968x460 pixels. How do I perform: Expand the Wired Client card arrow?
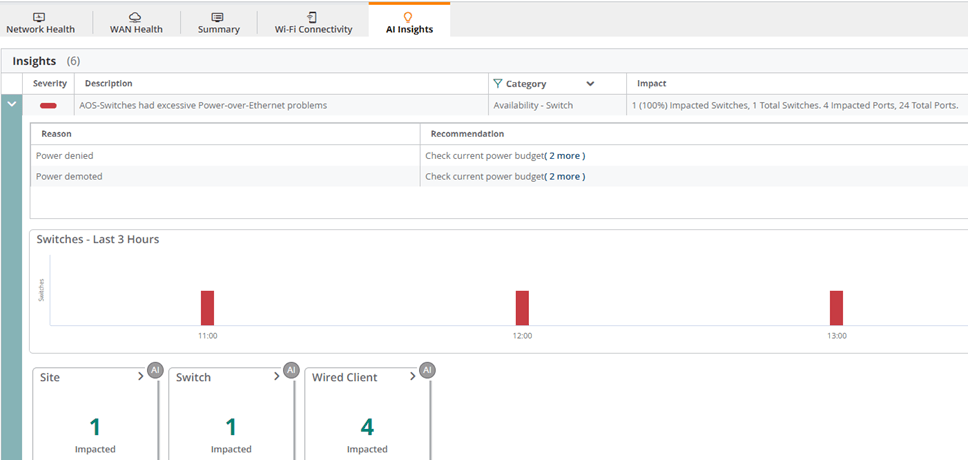[x=412, y=377]
